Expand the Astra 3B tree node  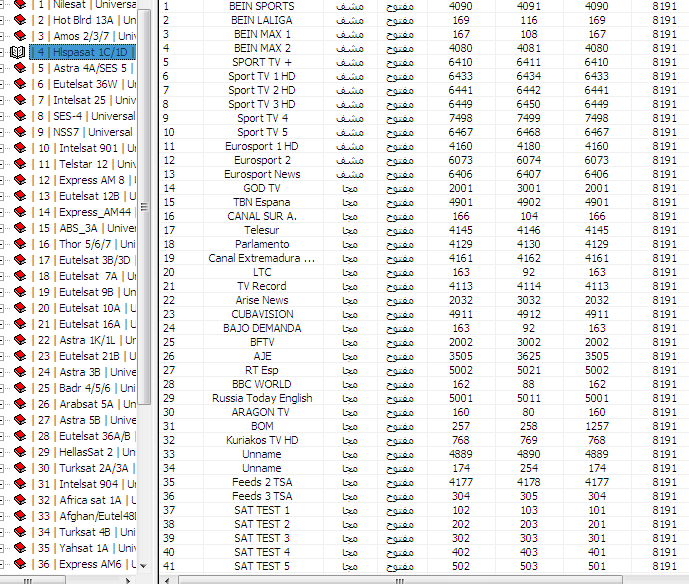[x=1, y=372]
